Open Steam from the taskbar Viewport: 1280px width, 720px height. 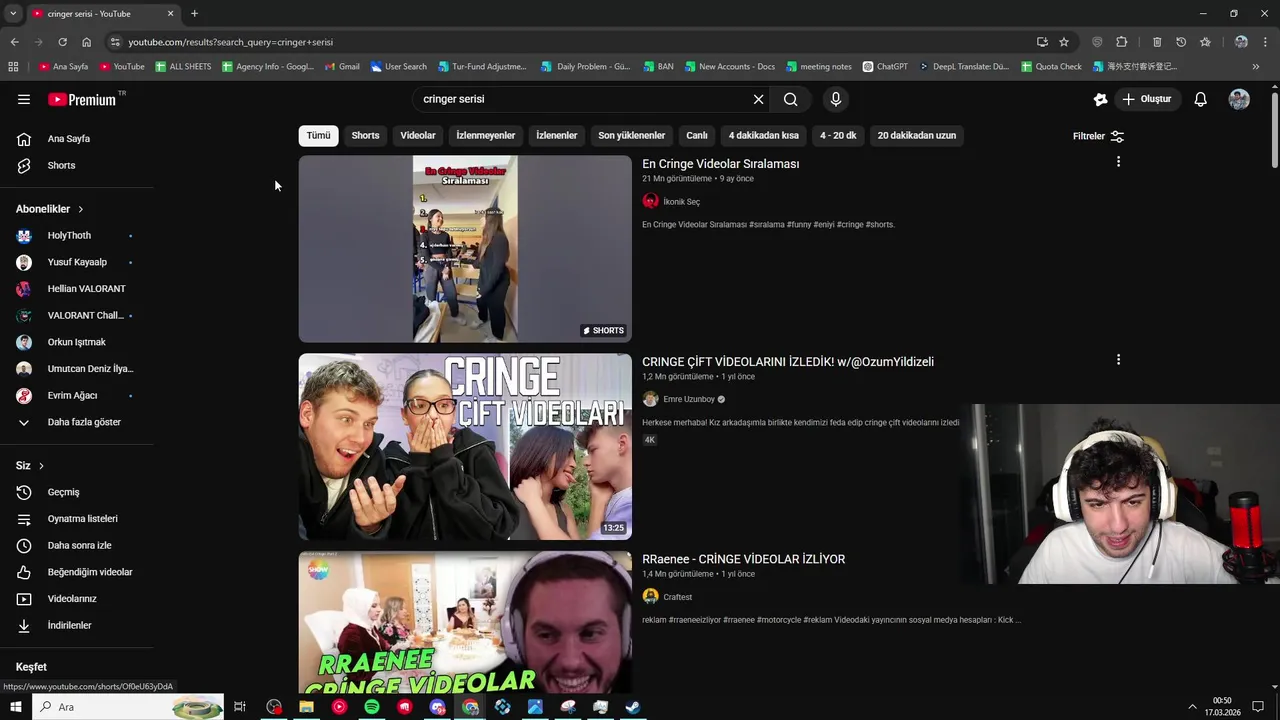pyautogui.click(x=633, y=707)
